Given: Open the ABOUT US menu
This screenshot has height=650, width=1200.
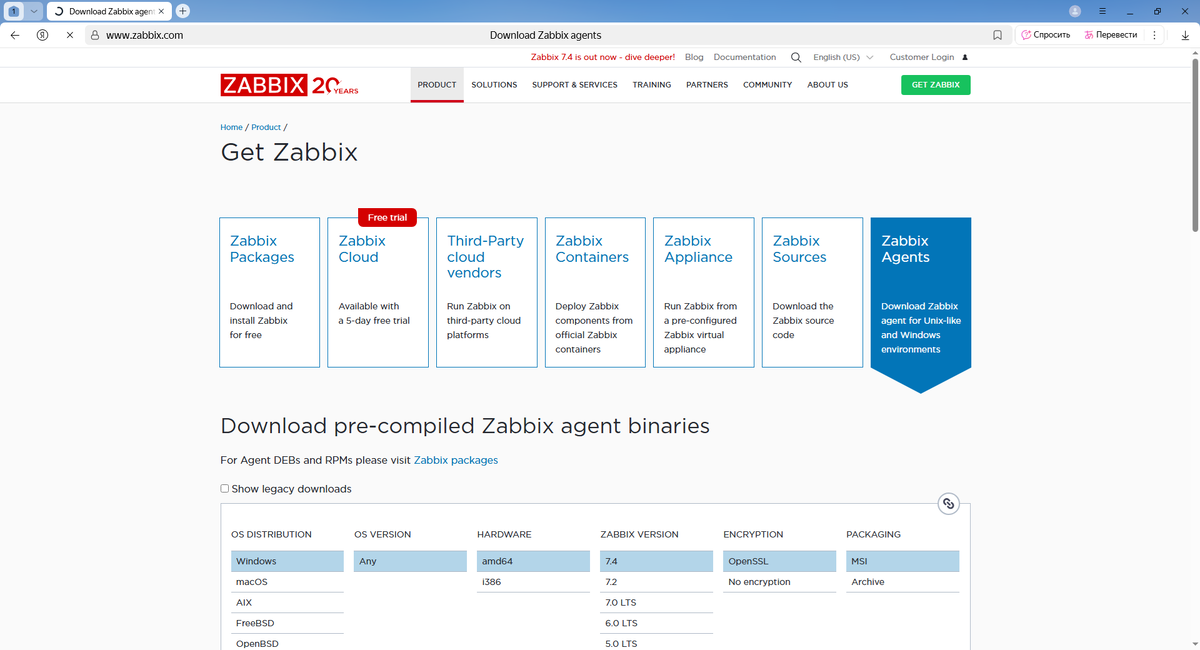Looking at the screenshot, I should pyautogui.click(x=828, y=85).
